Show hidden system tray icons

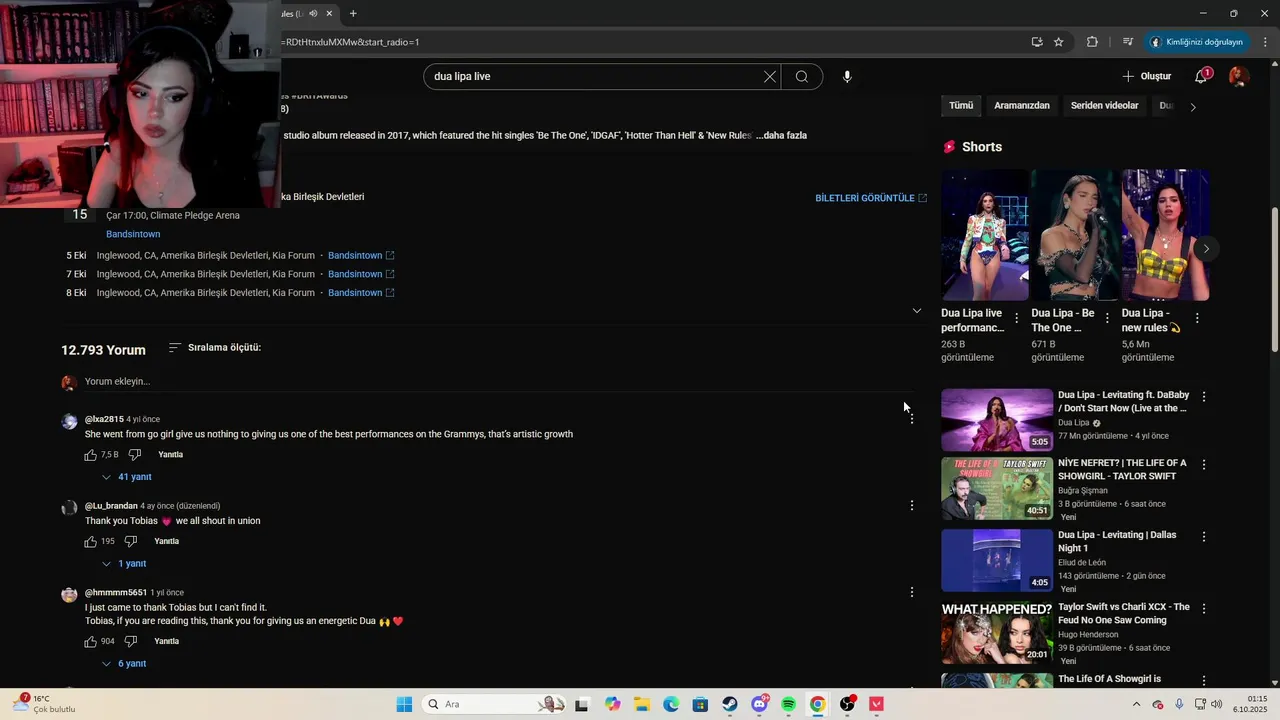[x=1136, y=704]
